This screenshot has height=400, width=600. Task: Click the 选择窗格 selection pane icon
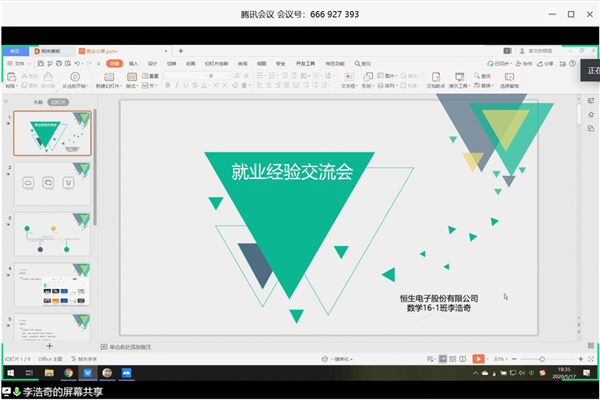pyautogui.click(x=509, y=76)
